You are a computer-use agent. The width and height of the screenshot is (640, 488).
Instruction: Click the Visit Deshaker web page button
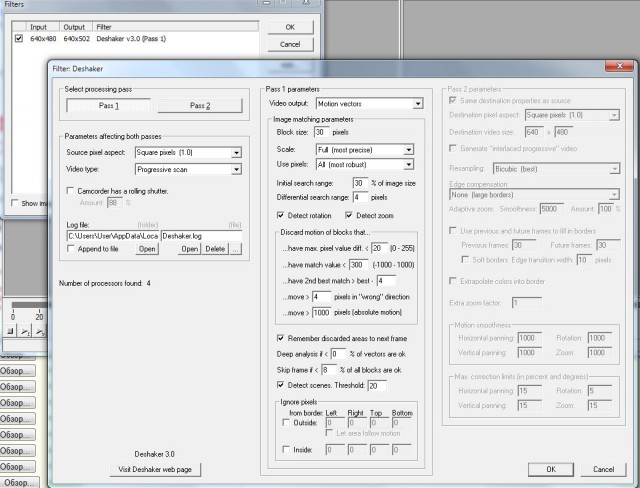tap(155, 469)
